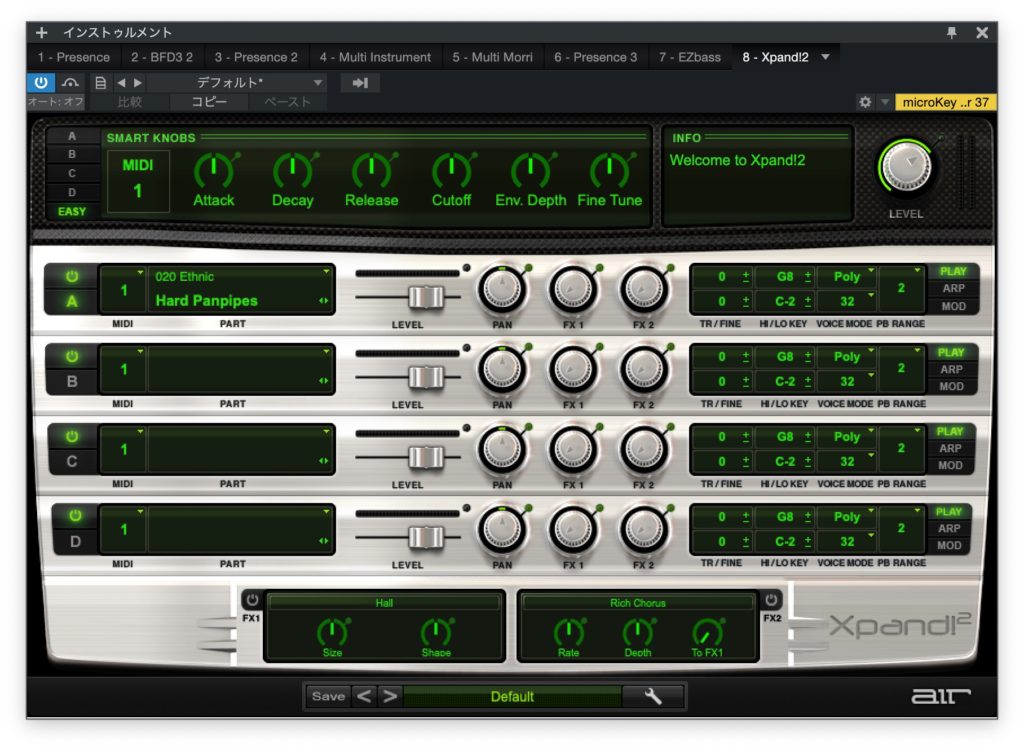Click part A level slider handle
The height and width of the screenshot is (750, 1024).
point(427,297)
